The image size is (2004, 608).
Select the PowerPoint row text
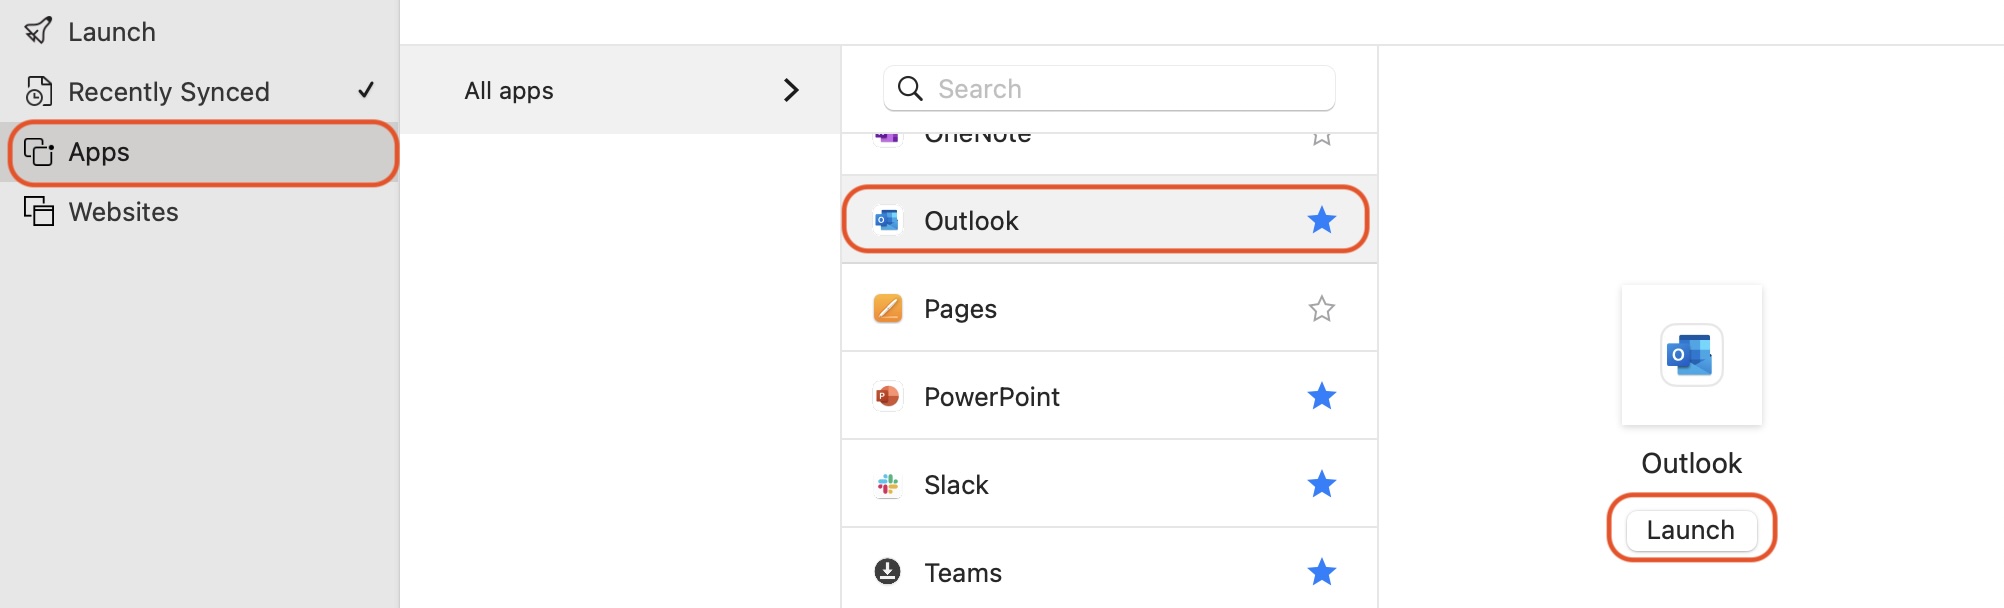(x=992, y=397)
